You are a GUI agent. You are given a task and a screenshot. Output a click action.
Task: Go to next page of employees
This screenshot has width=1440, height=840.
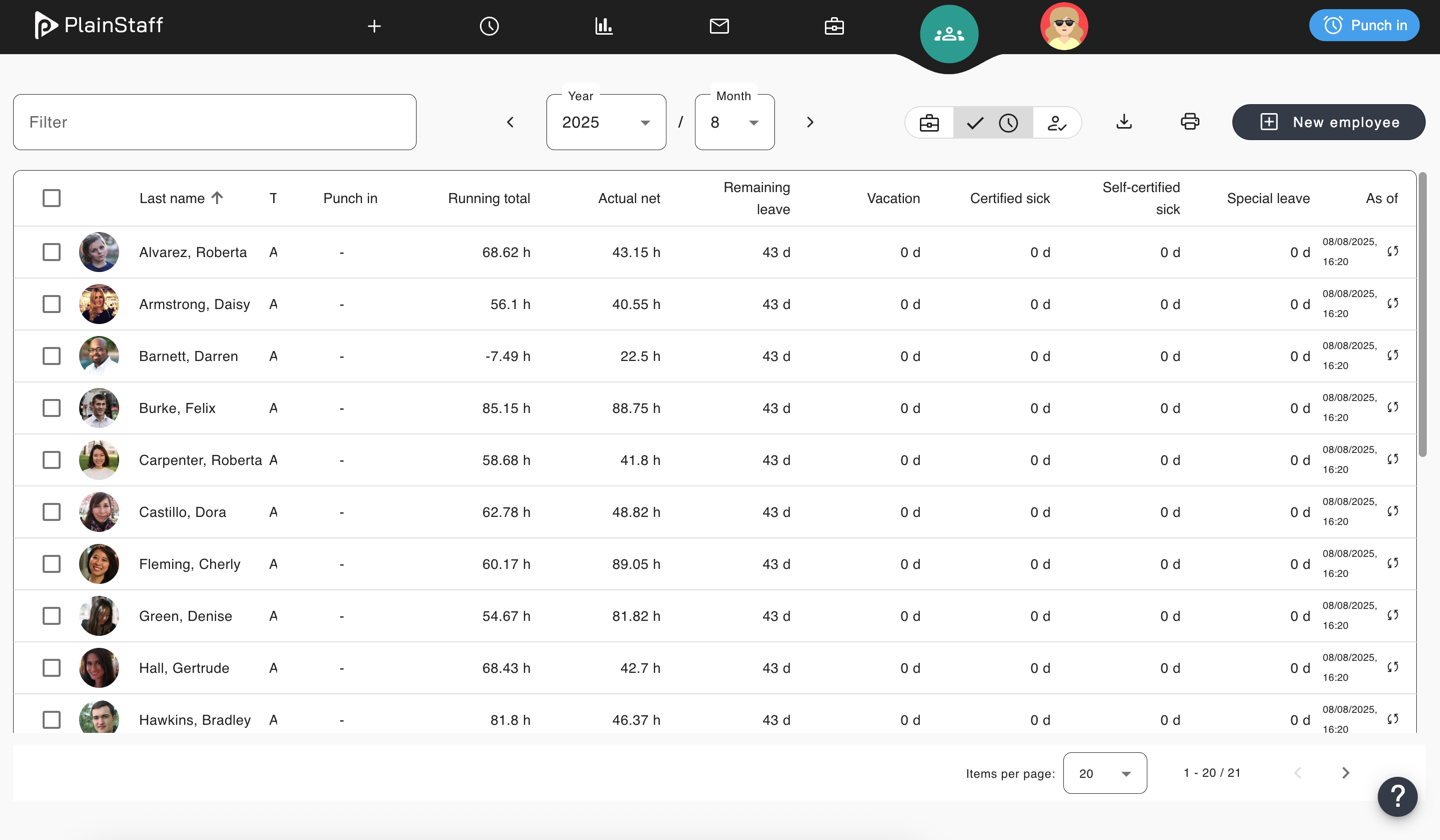click(x=1346, y=773)
